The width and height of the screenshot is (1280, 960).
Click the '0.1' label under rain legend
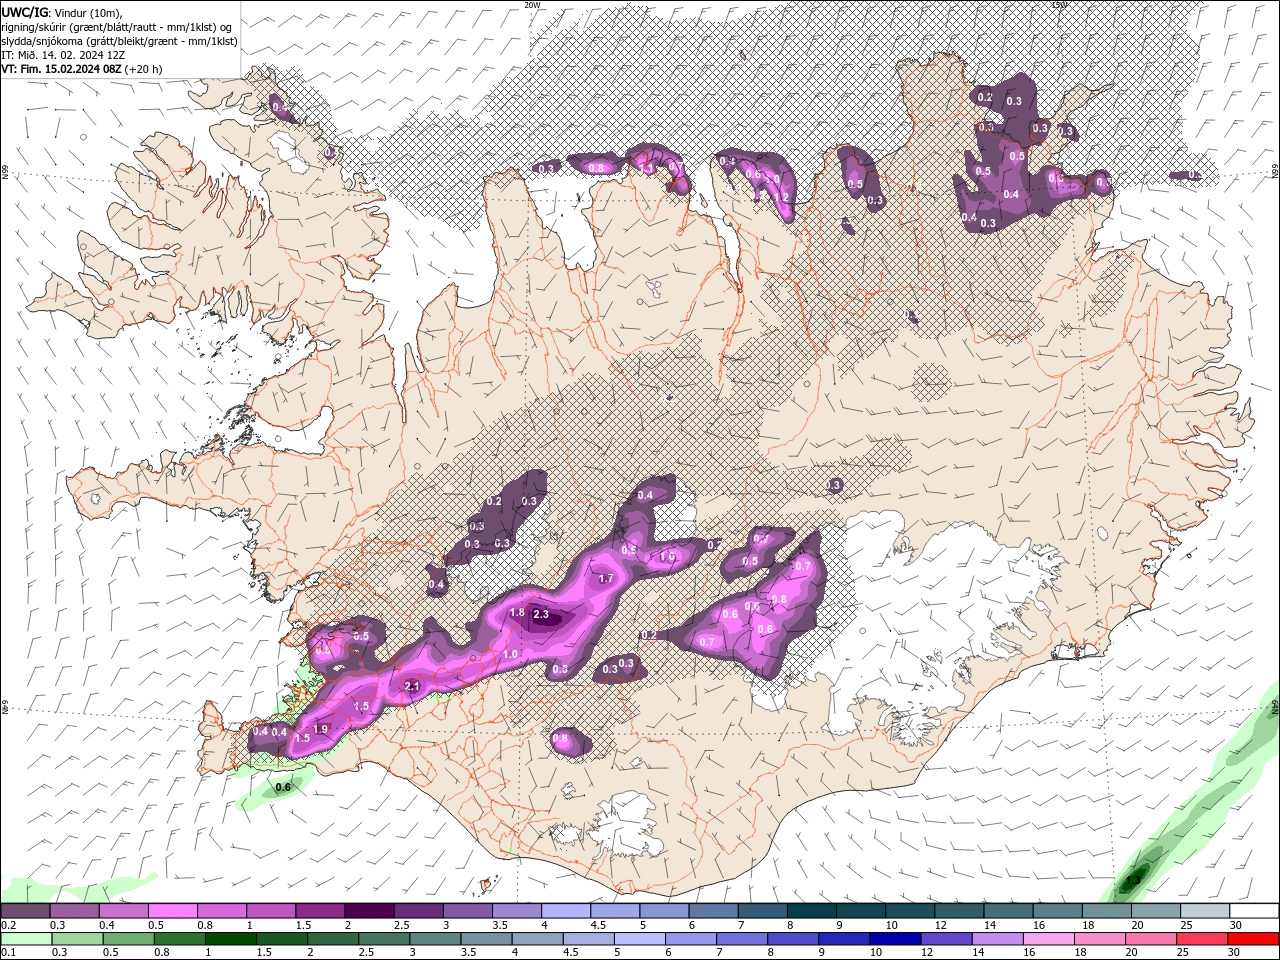[7, 950]
